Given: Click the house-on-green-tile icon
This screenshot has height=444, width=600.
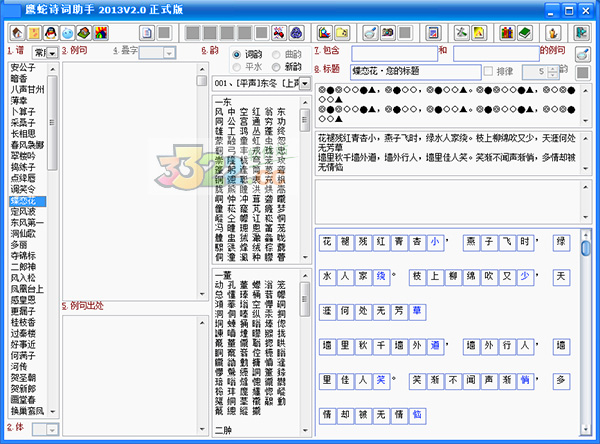Looking at the screenshot, I should point(84,33).
